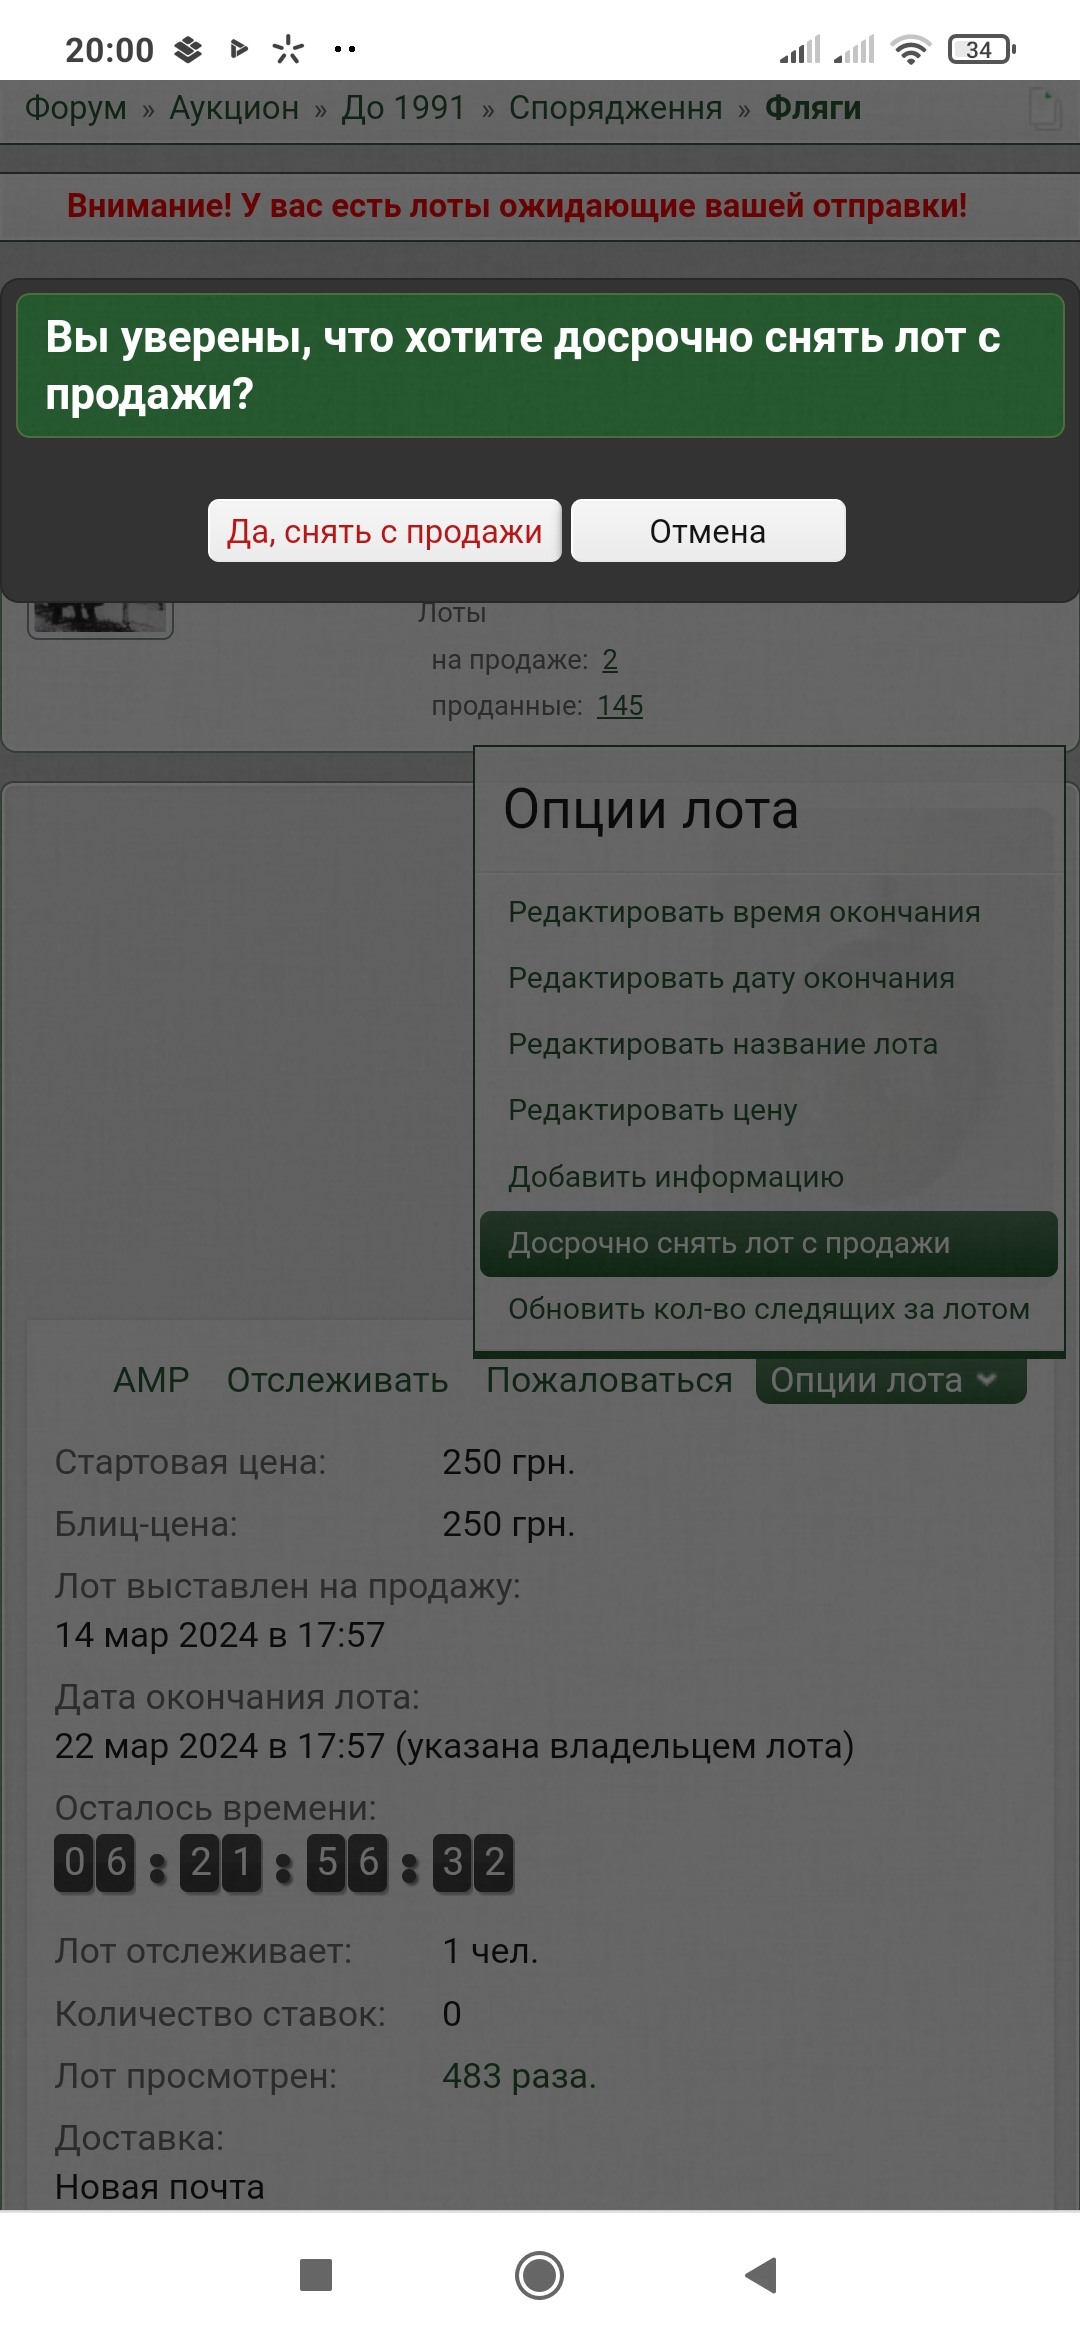Select 'Редактировать название лота' option

pos(768,1044)
